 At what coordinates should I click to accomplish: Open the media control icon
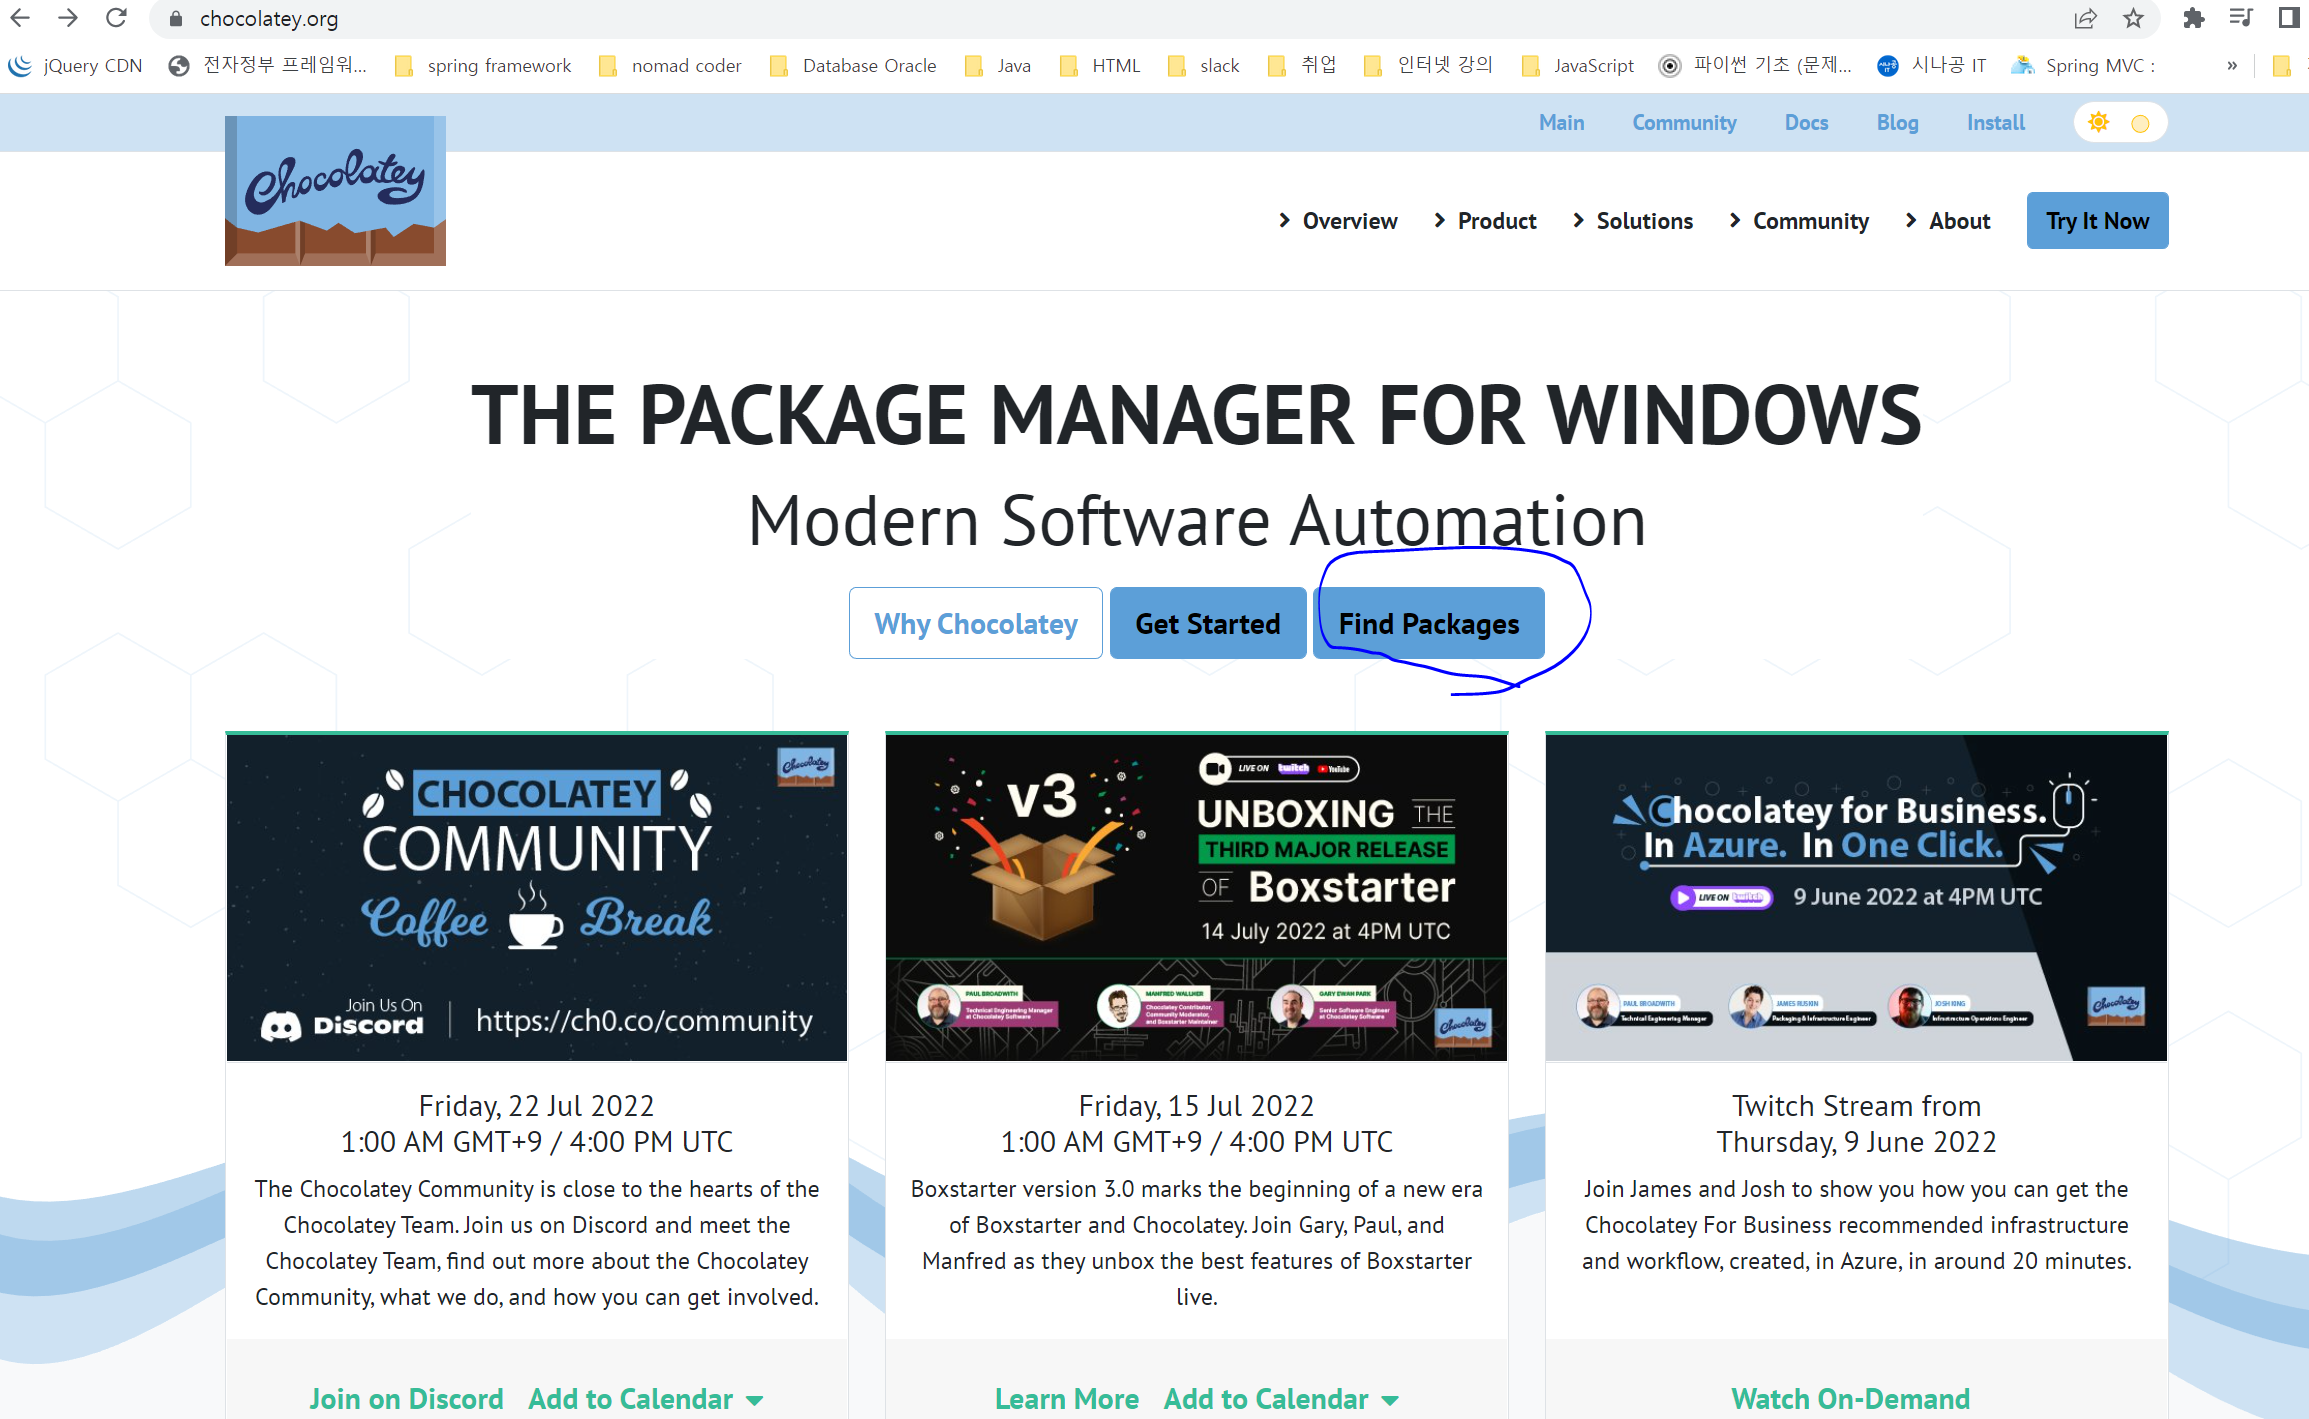(2241, 18)
